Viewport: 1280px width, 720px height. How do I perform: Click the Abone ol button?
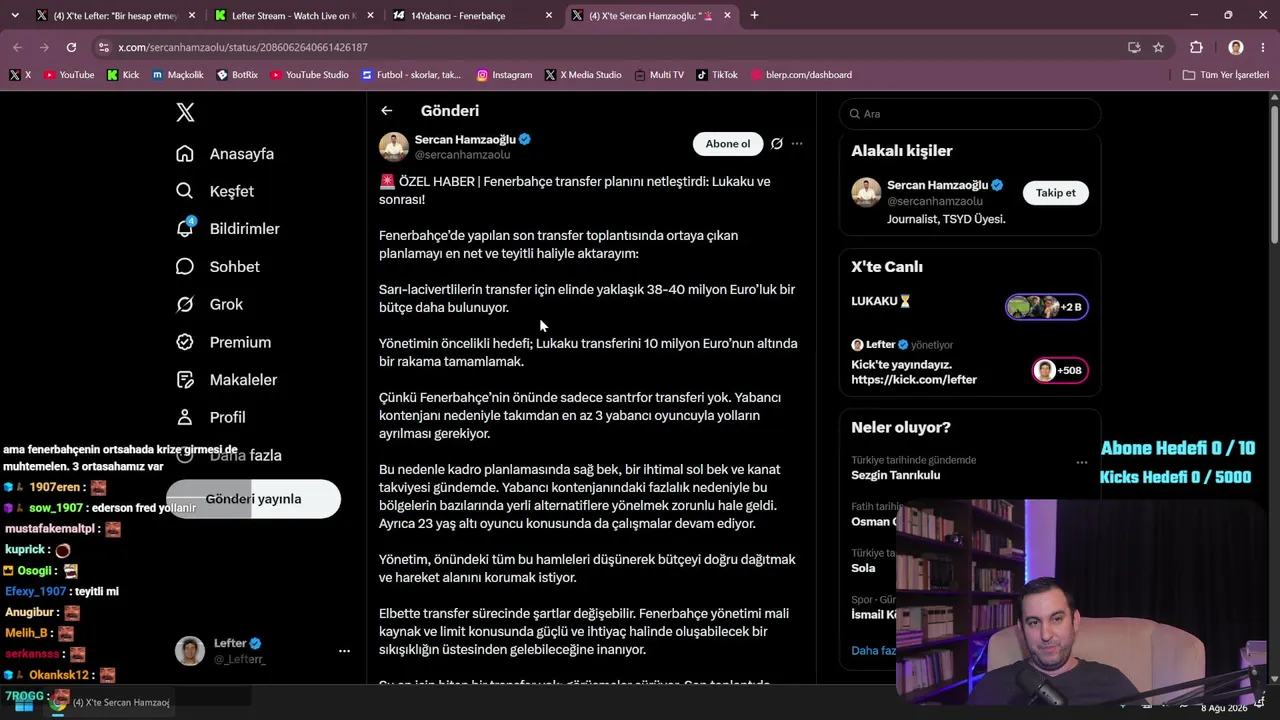click(x=728, y=144)
